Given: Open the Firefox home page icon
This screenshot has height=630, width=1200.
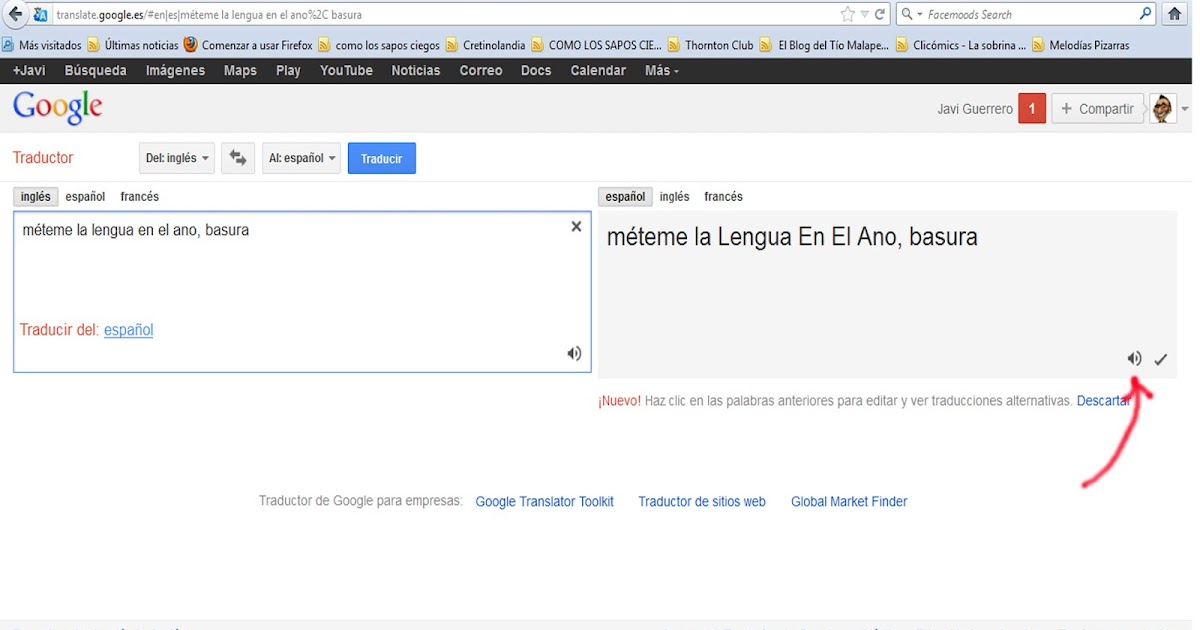Looking at the screenshot, I should point(1175,14).
